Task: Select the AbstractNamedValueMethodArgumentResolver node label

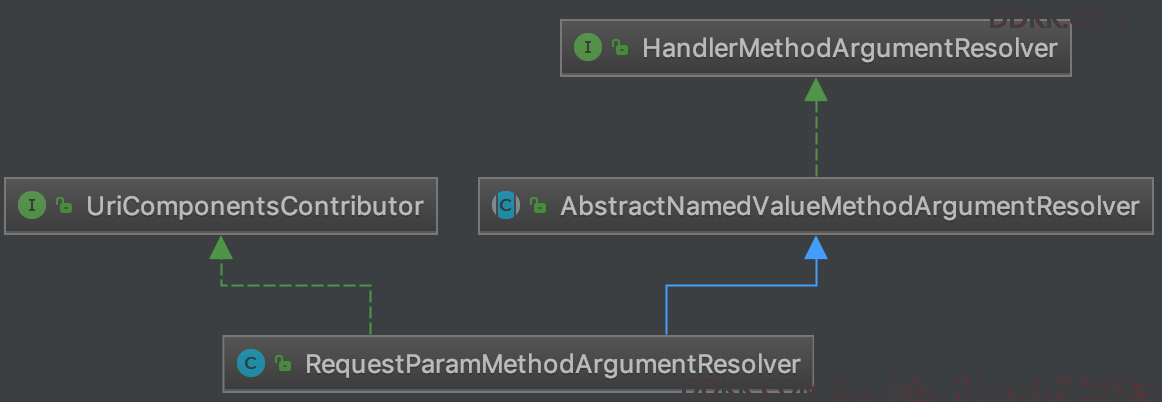Action: pyautogui.click(x=849, y=205)
